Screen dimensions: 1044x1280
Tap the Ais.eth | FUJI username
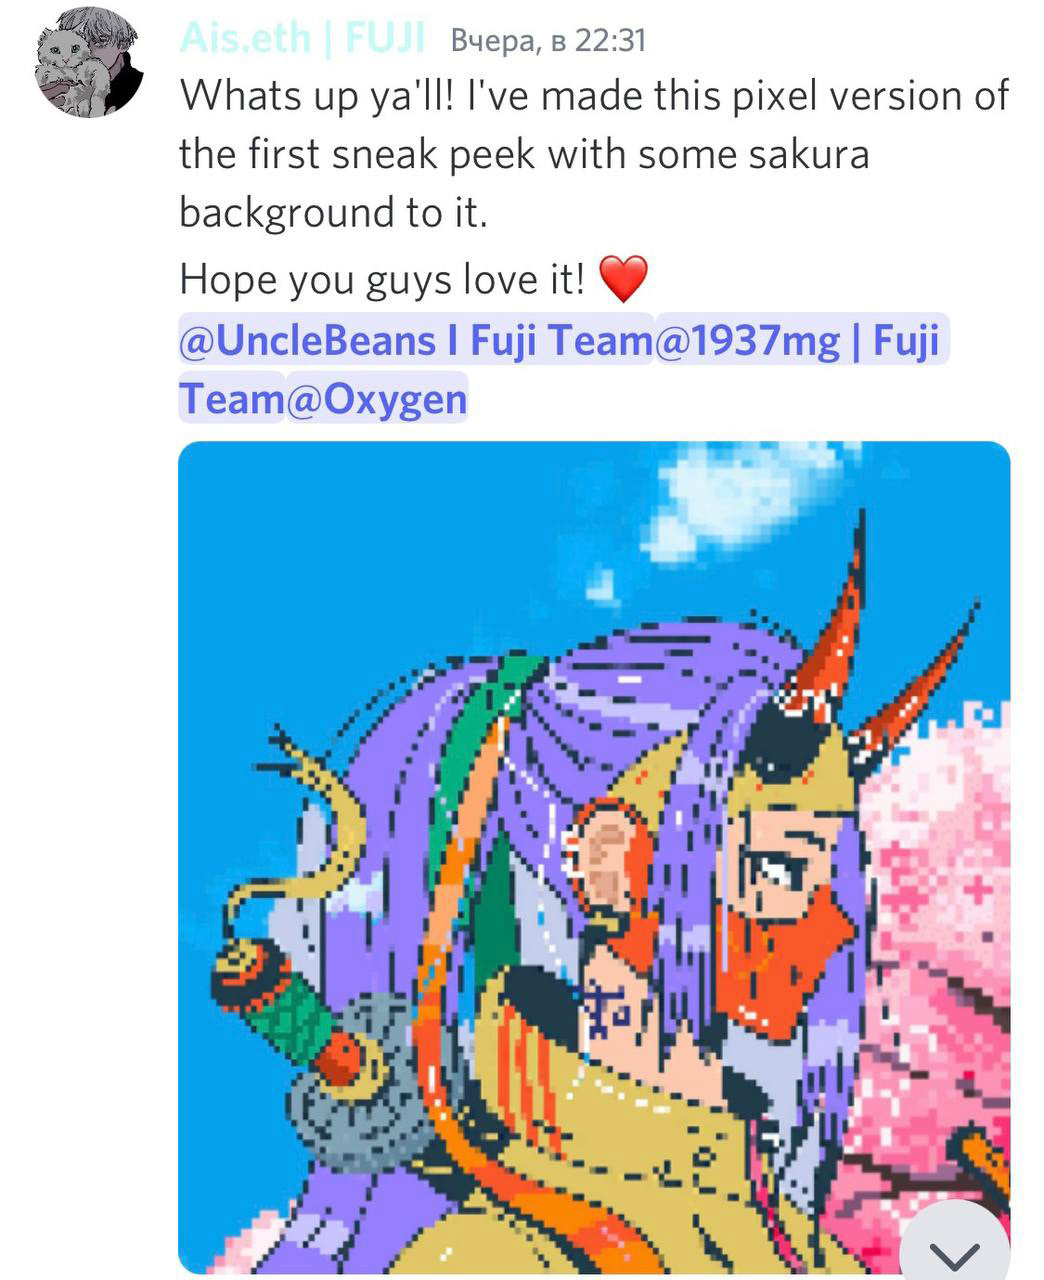pyautogui.click(x=303, y=38)
